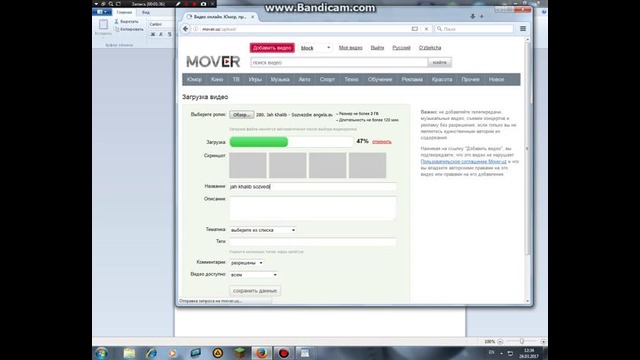640x360 pixels.
Task: Click the Название title input field
Action: click(313, 187)
